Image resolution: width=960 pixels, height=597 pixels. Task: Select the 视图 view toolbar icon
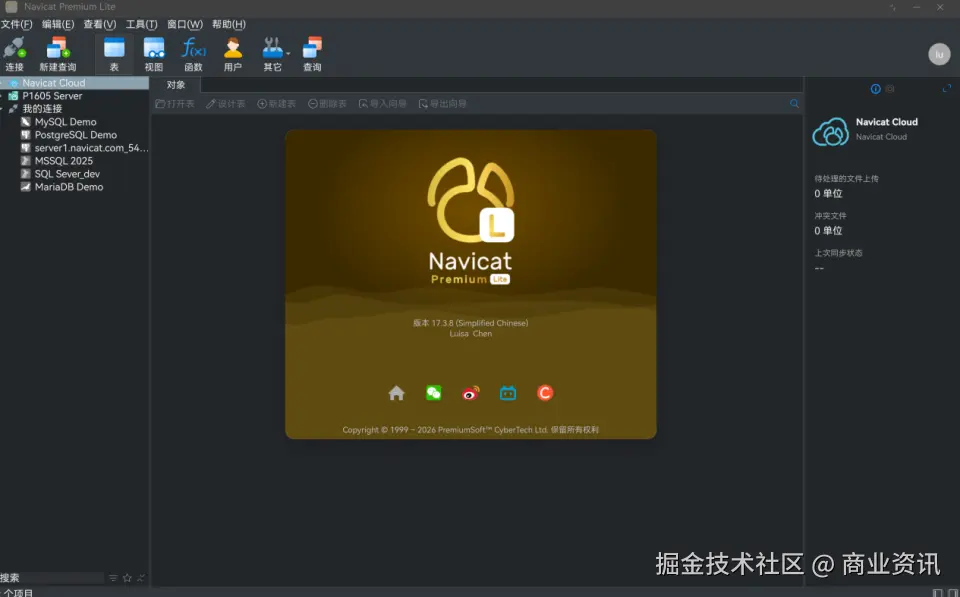coord(154,54)
